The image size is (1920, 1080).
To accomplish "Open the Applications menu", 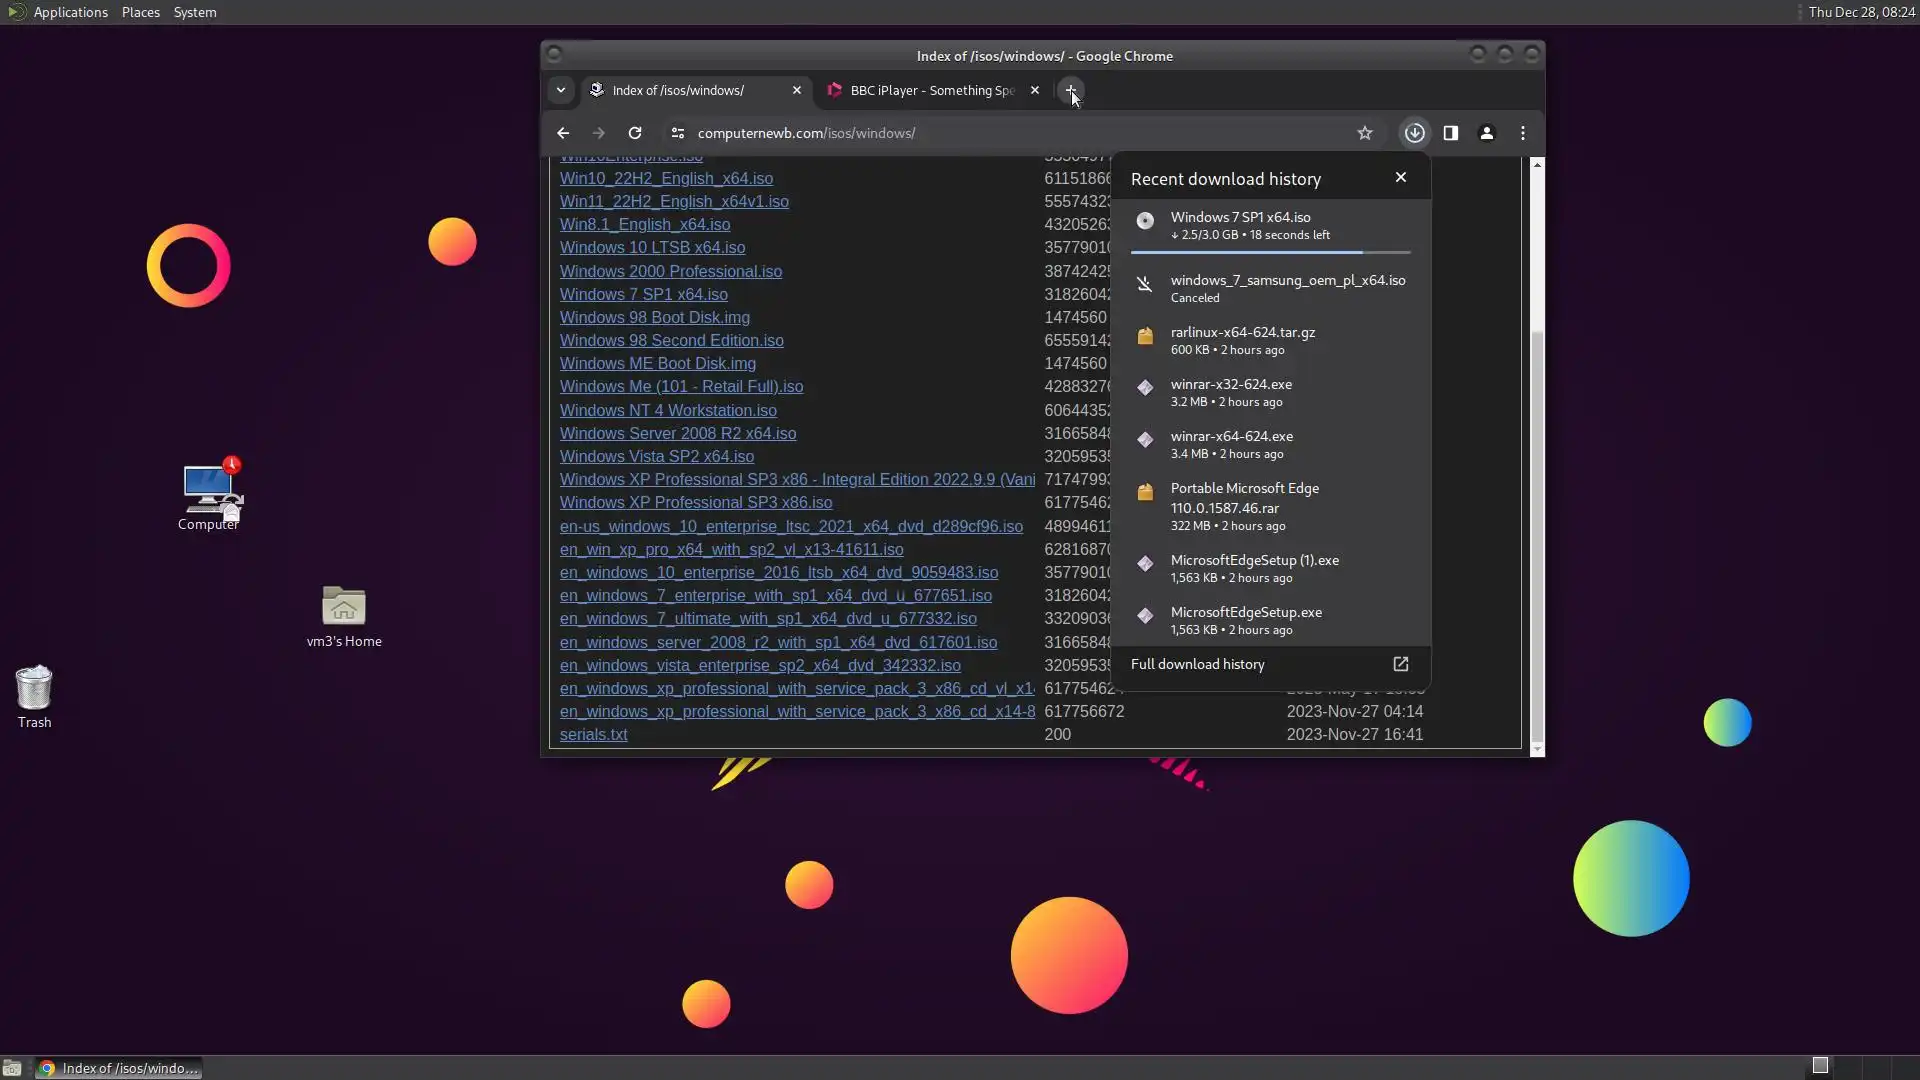I will tap(70, 12).
